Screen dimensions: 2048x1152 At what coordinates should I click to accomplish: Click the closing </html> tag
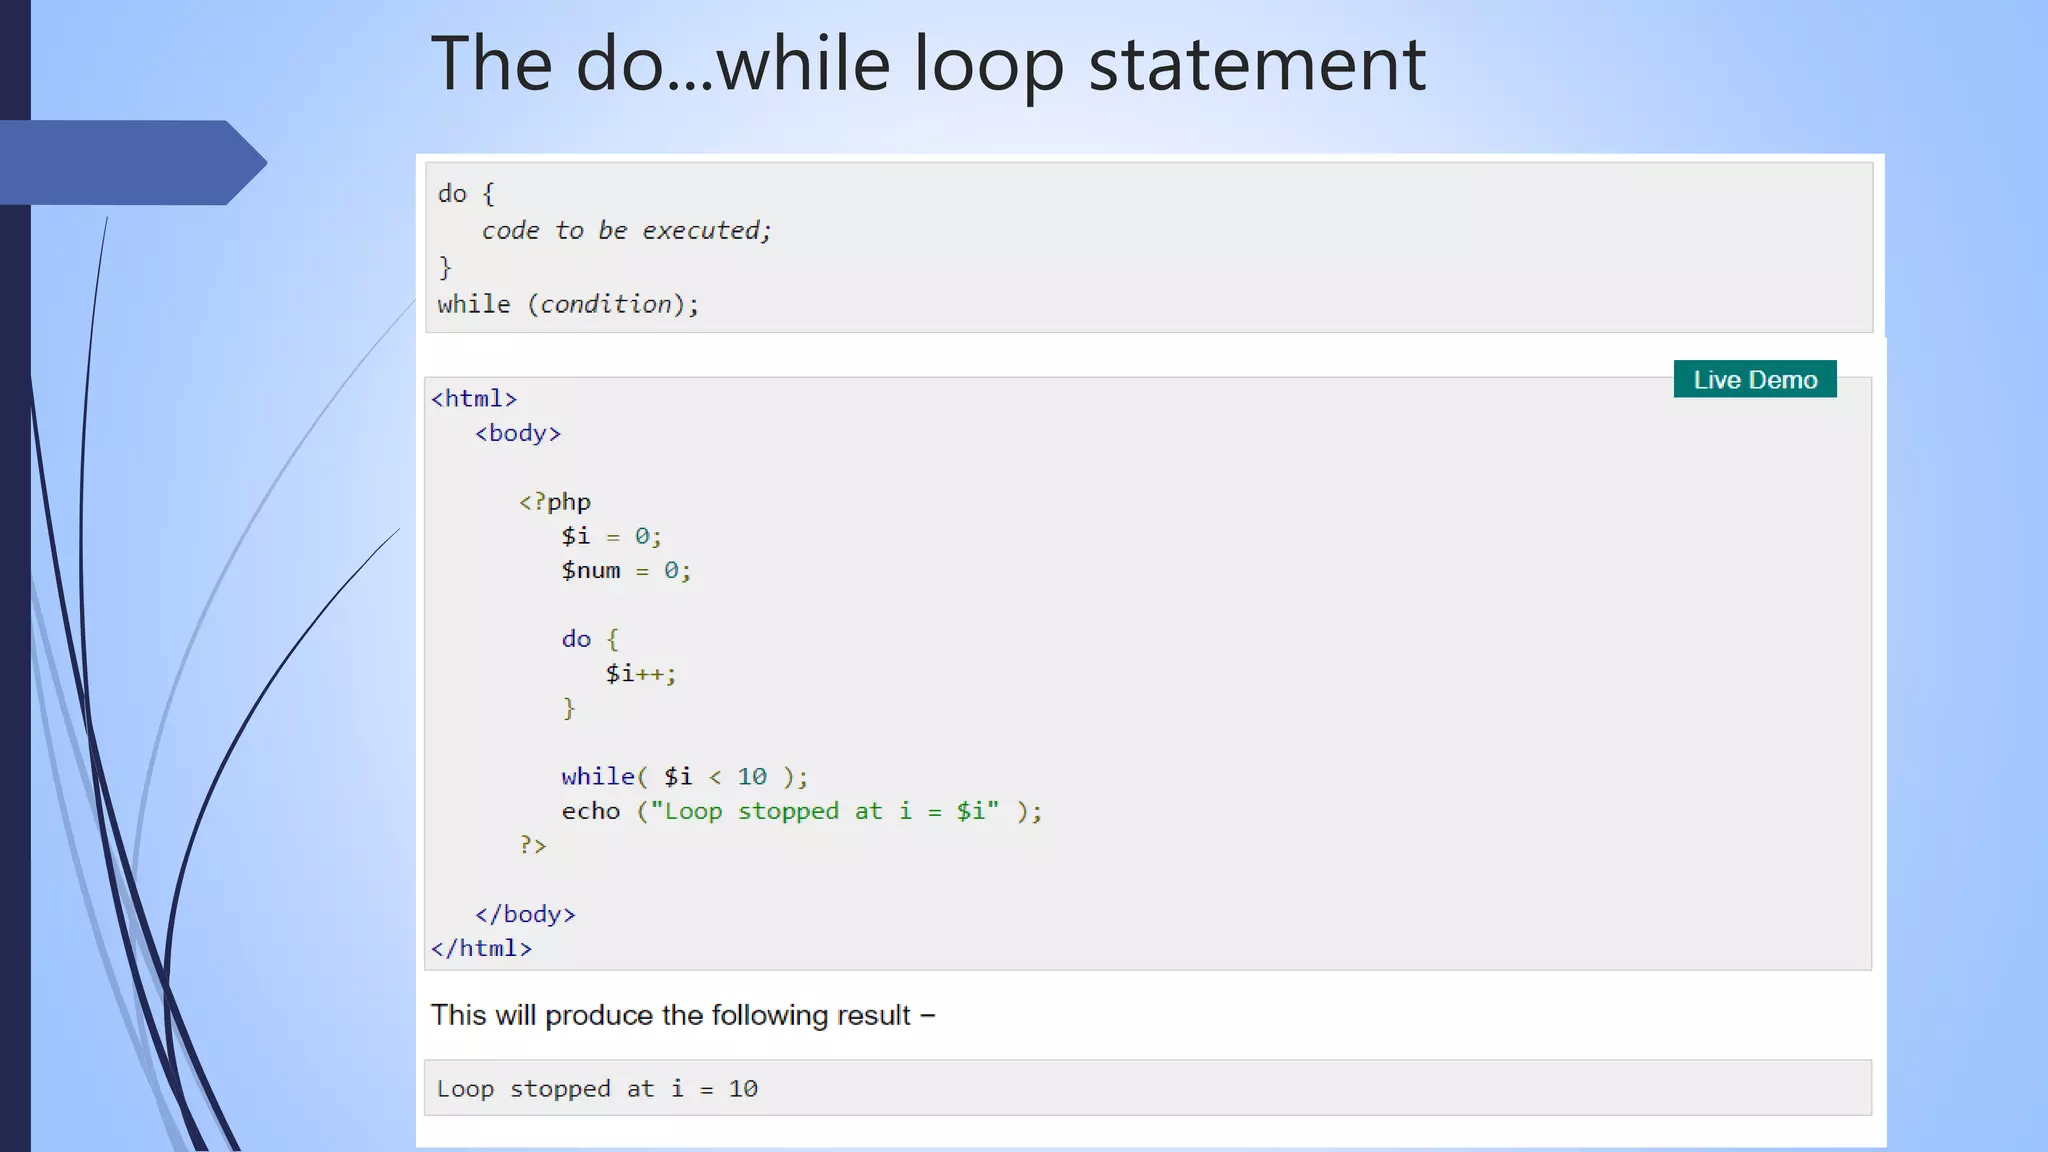(481, 948)
